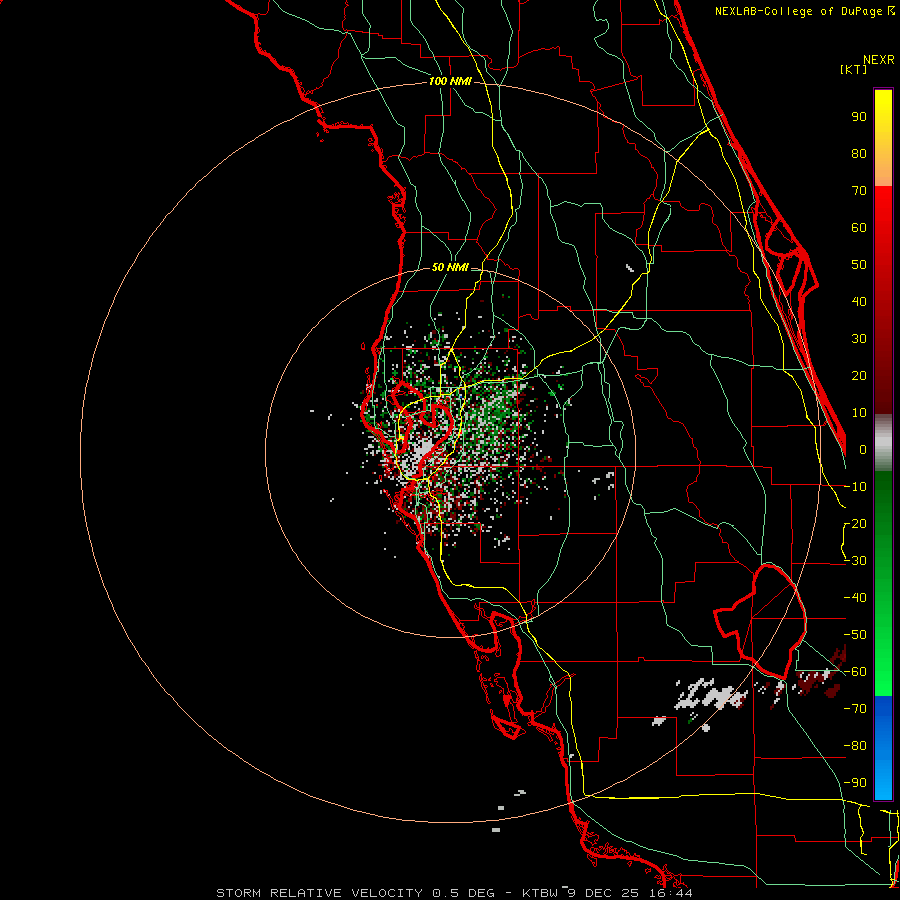This screenshot has width=900, height=900.
Task: Pick the blue segment of velocity color bar
Action: [883, 748]
